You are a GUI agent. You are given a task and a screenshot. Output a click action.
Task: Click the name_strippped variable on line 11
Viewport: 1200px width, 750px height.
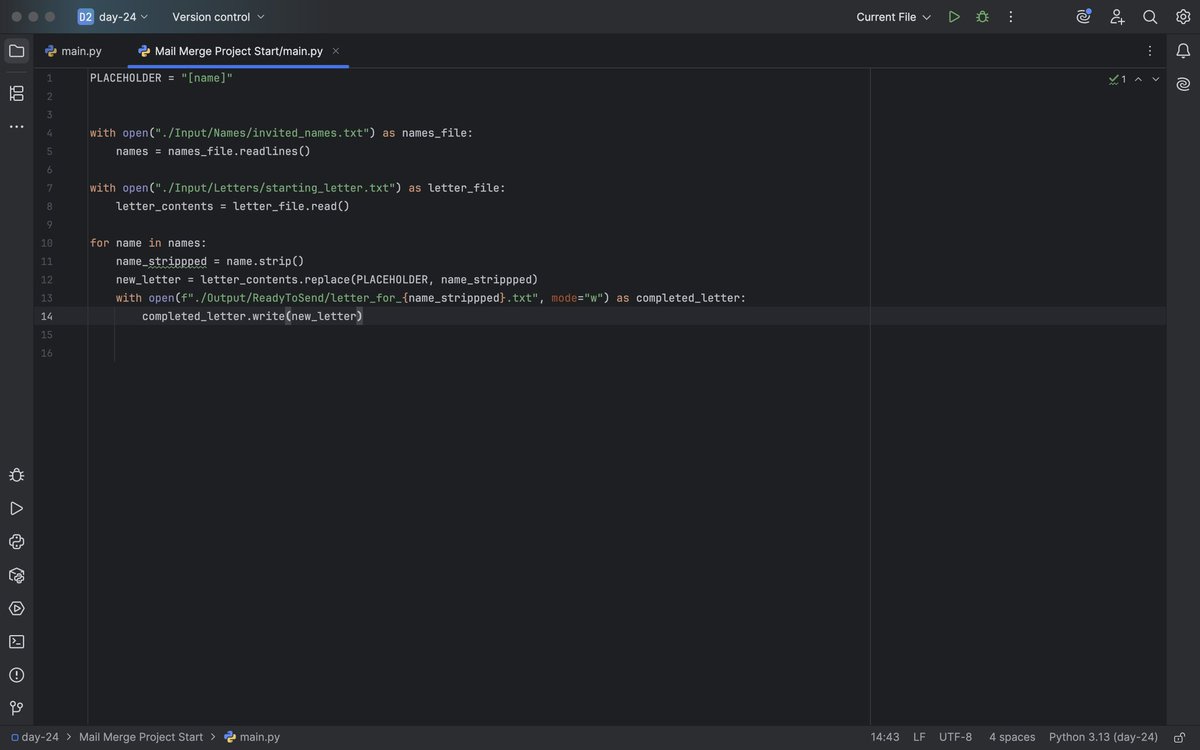[x=161, y=261]
